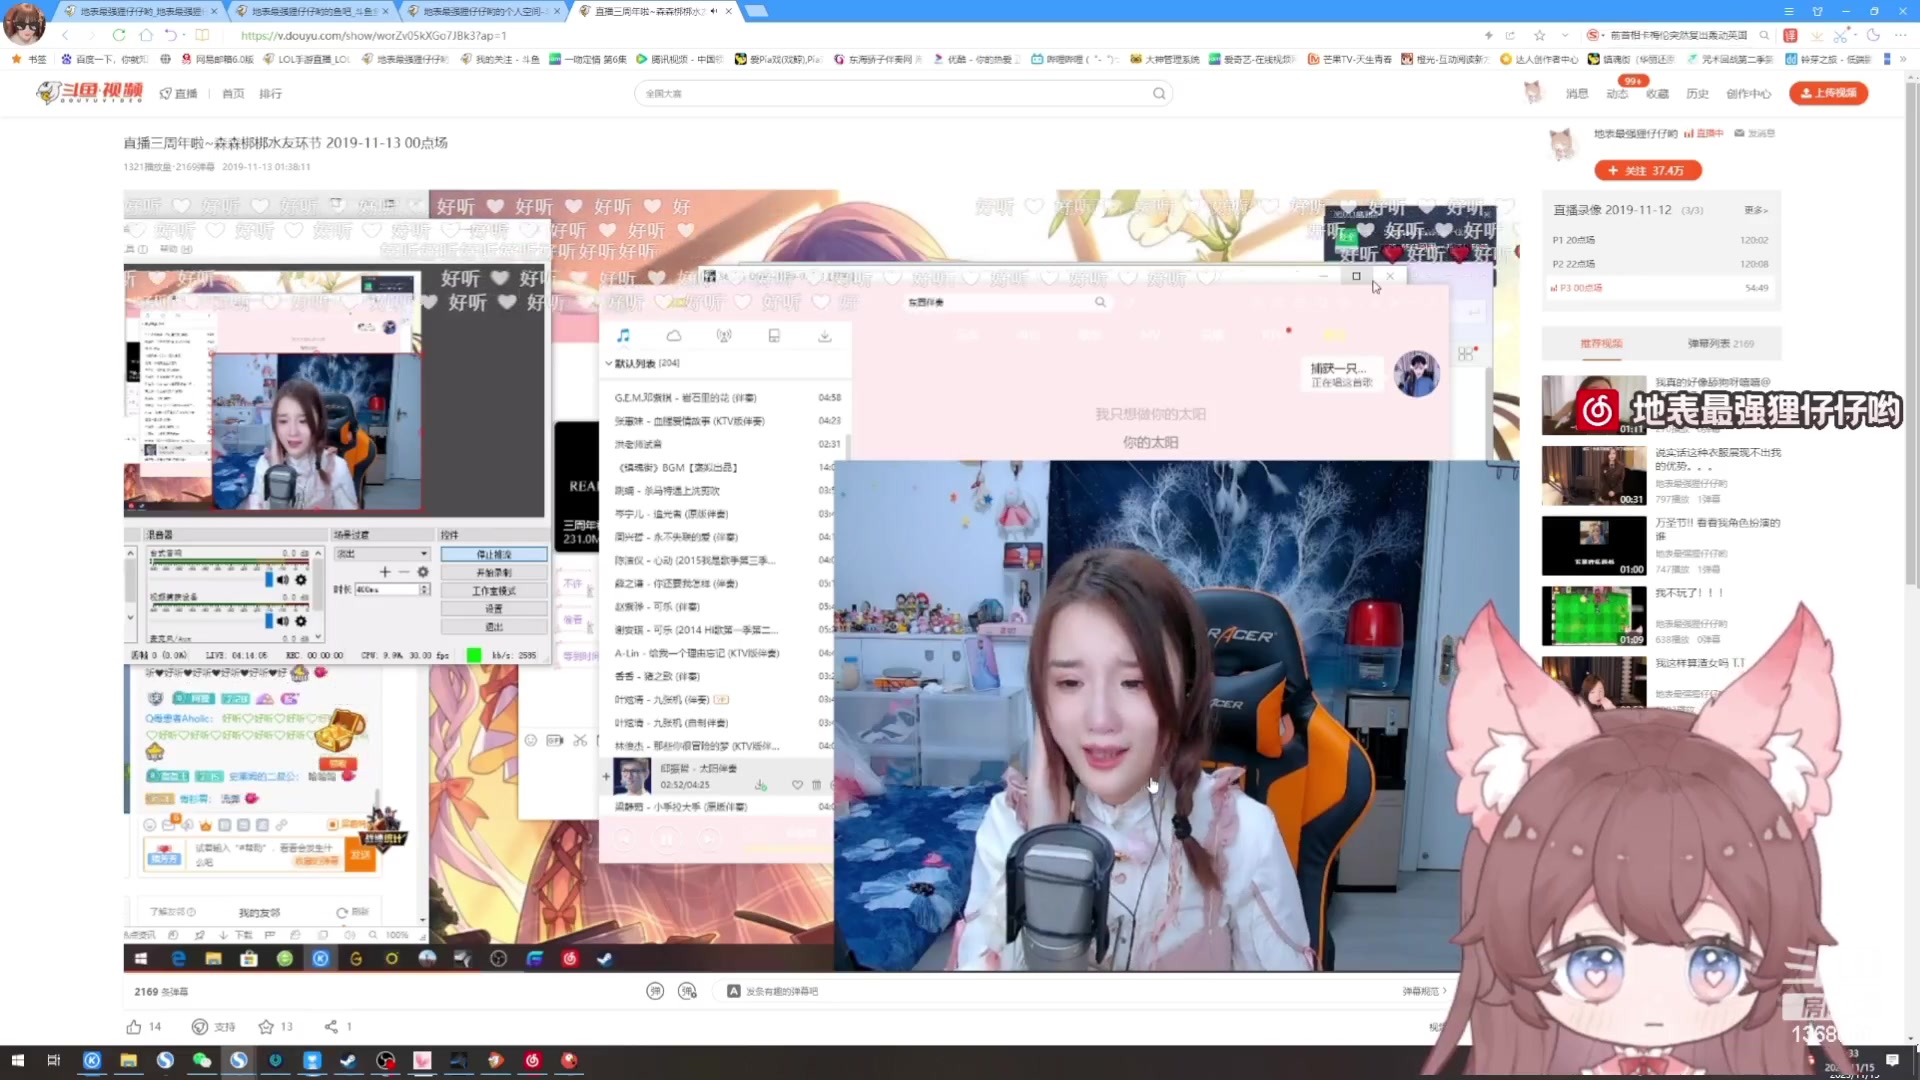
Task: Open recommended video 我不玩了 thumbnail
Action: [1593, 615]
